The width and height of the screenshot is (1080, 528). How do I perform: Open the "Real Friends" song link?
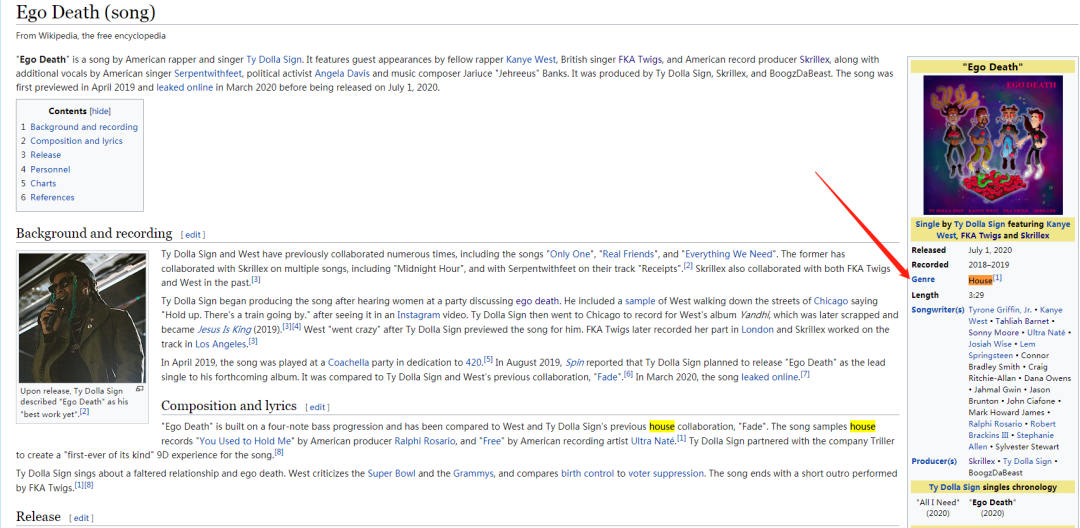626,254
